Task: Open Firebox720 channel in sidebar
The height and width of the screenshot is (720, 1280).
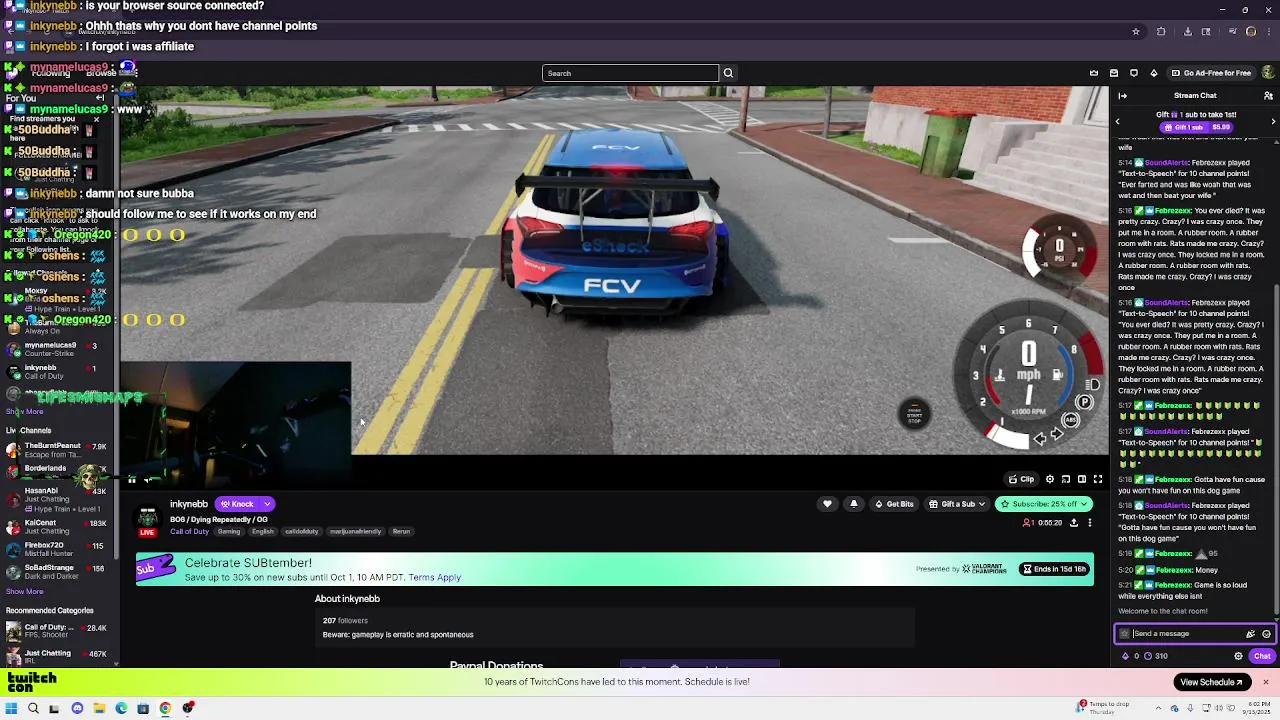Action: click(x=58, y=549)
